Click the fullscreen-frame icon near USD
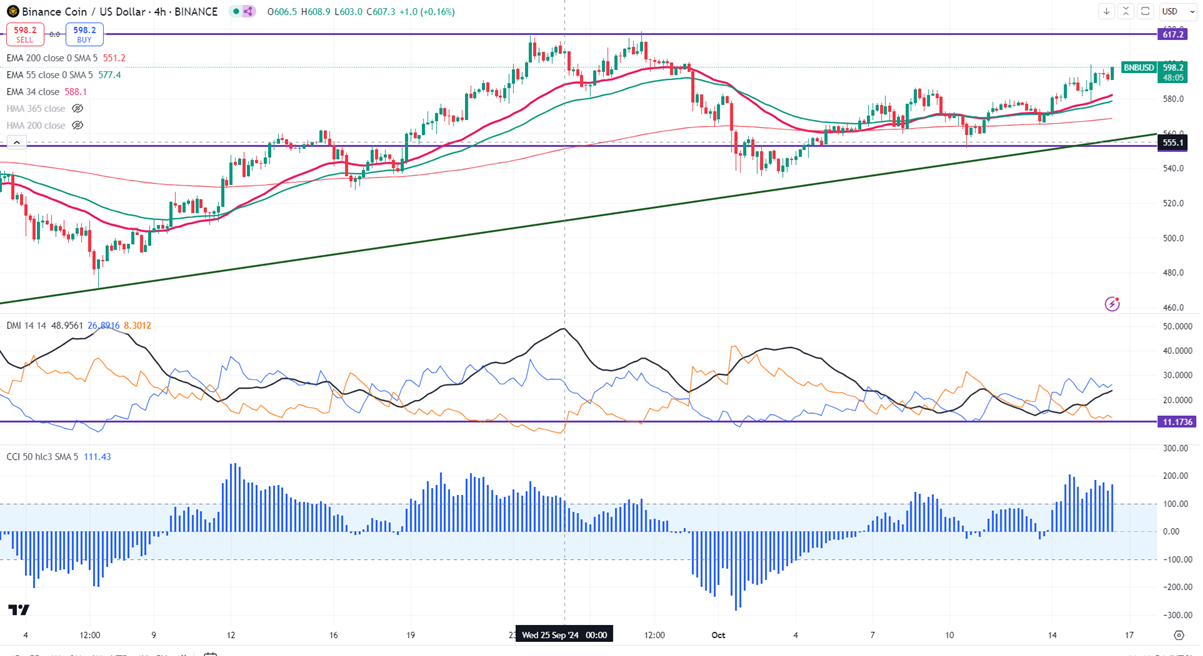Screen dimensions: 1203x656 [x=1145, y=12]
